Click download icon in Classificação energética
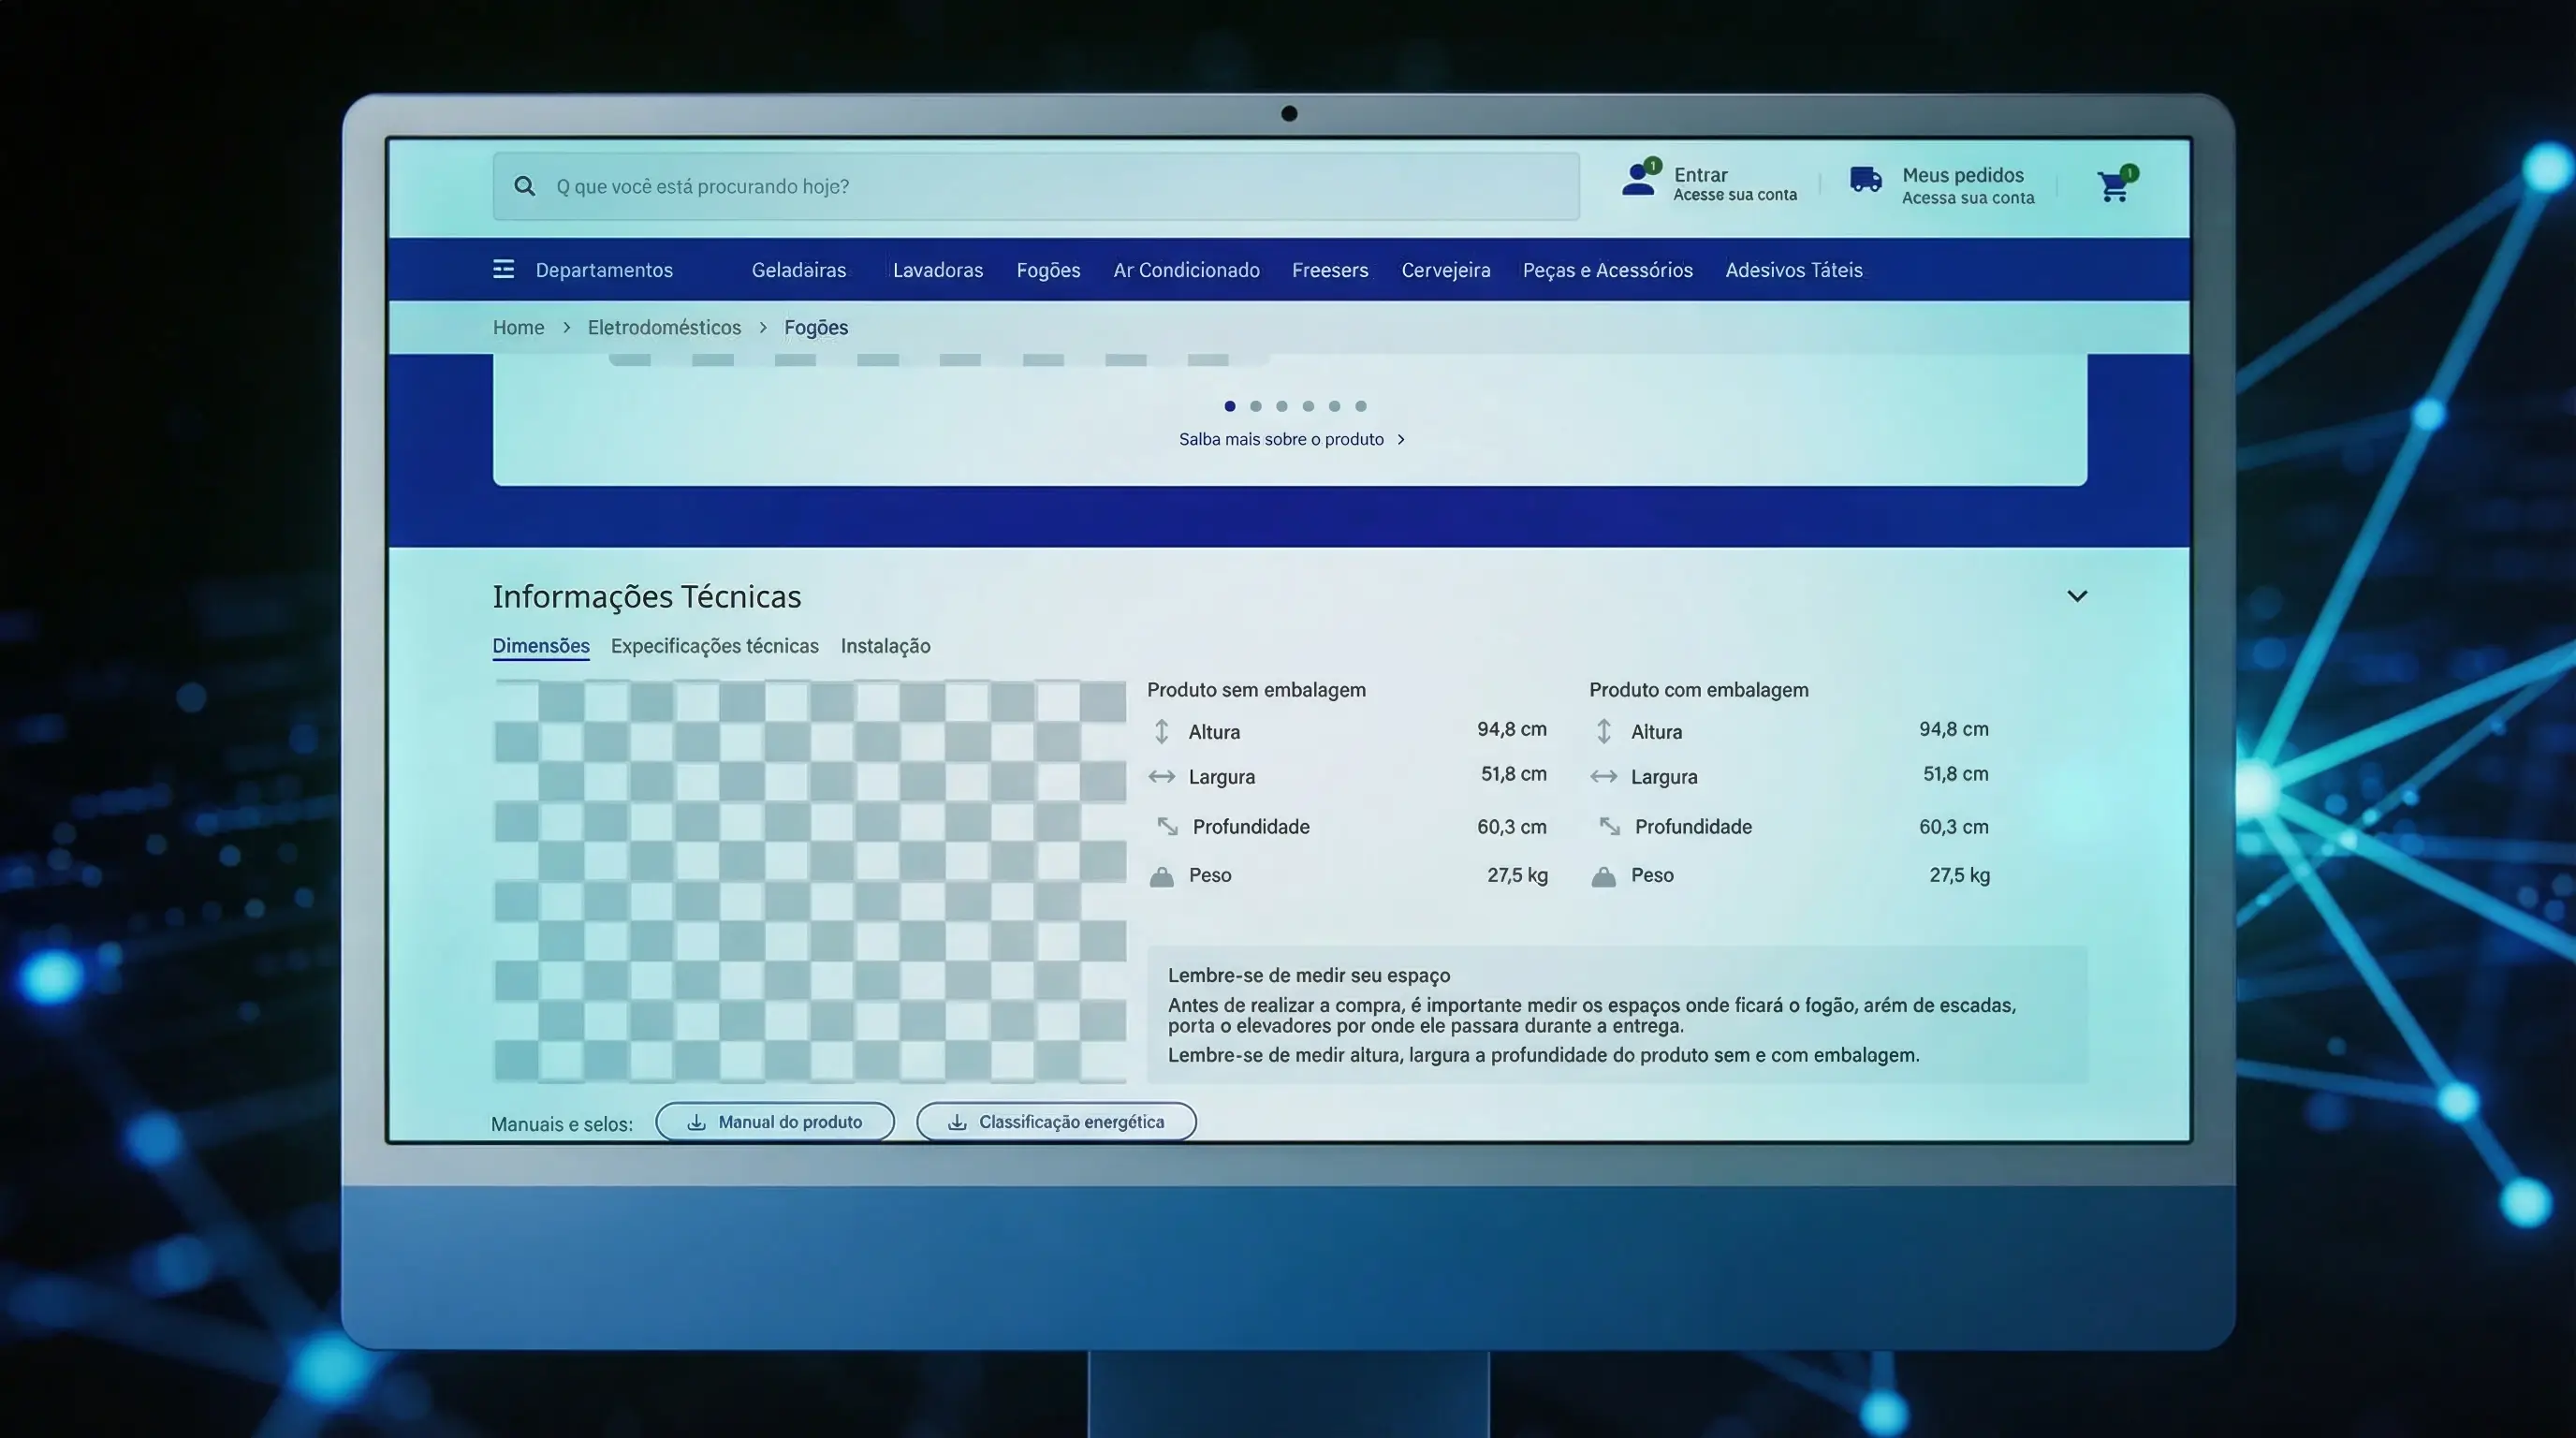Viewport: 2576px width, 1438px height. pyautogui.click(x=957, y=1122)
